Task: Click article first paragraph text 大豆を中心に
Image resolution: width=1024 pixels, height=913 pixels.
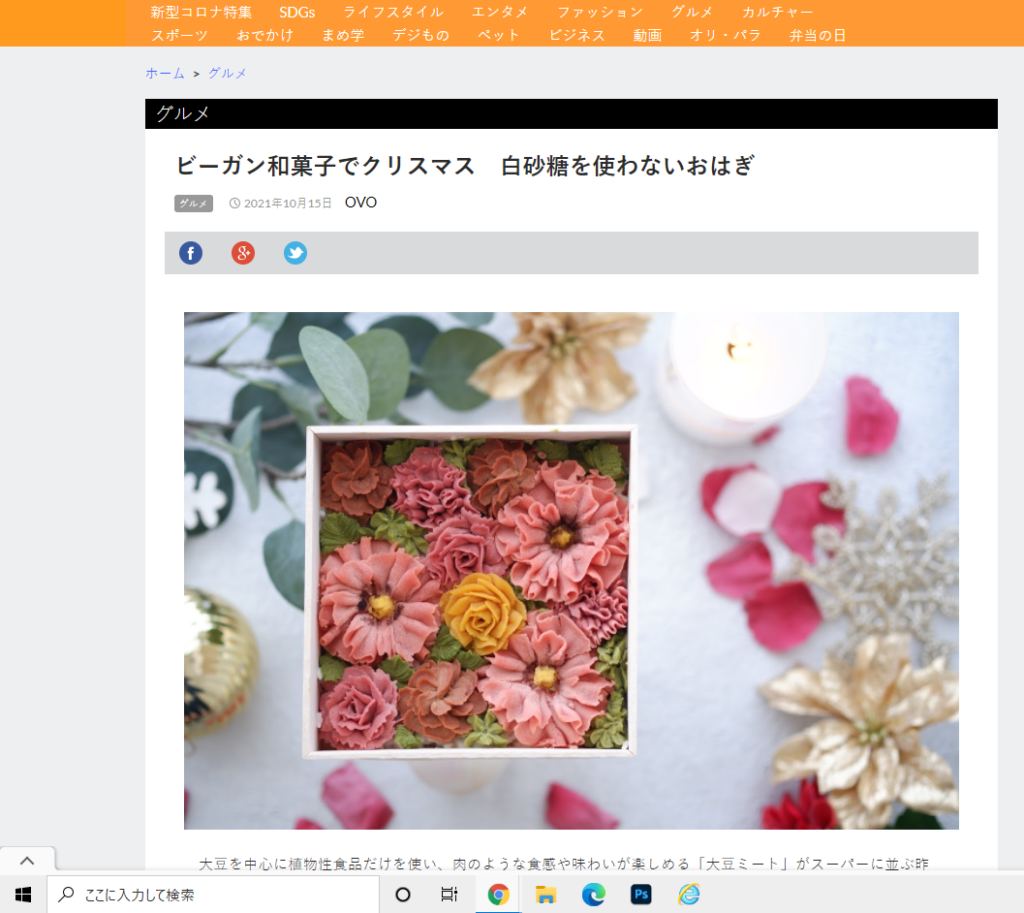Action: point(563,864)
